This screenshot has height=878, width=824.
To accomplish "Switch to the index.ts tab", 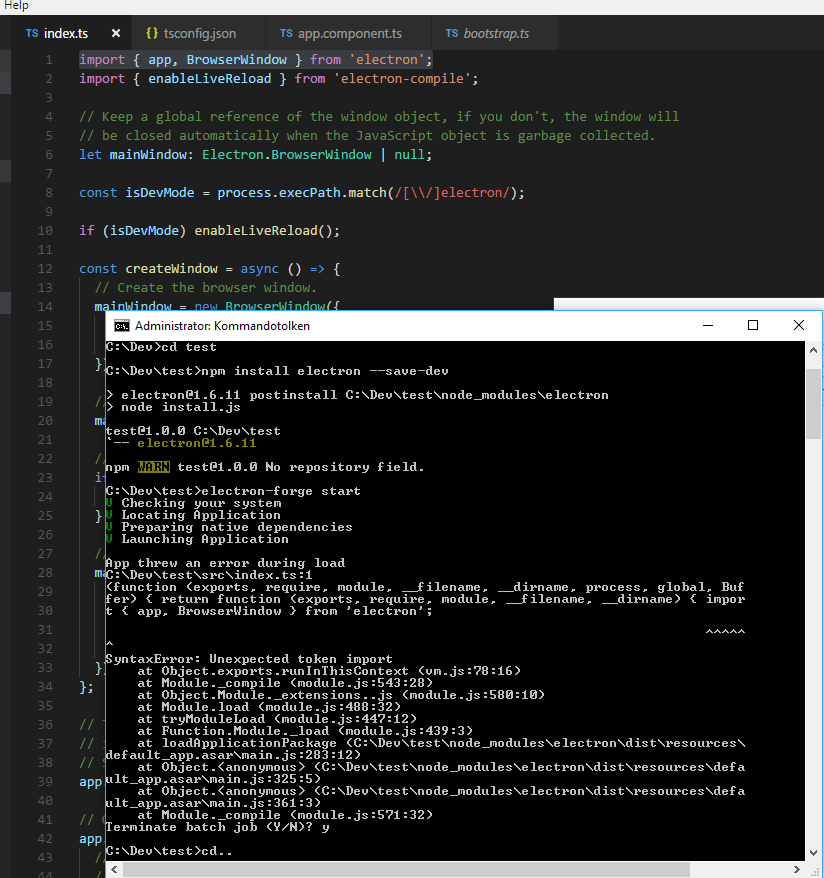I will tap(65, 34).
